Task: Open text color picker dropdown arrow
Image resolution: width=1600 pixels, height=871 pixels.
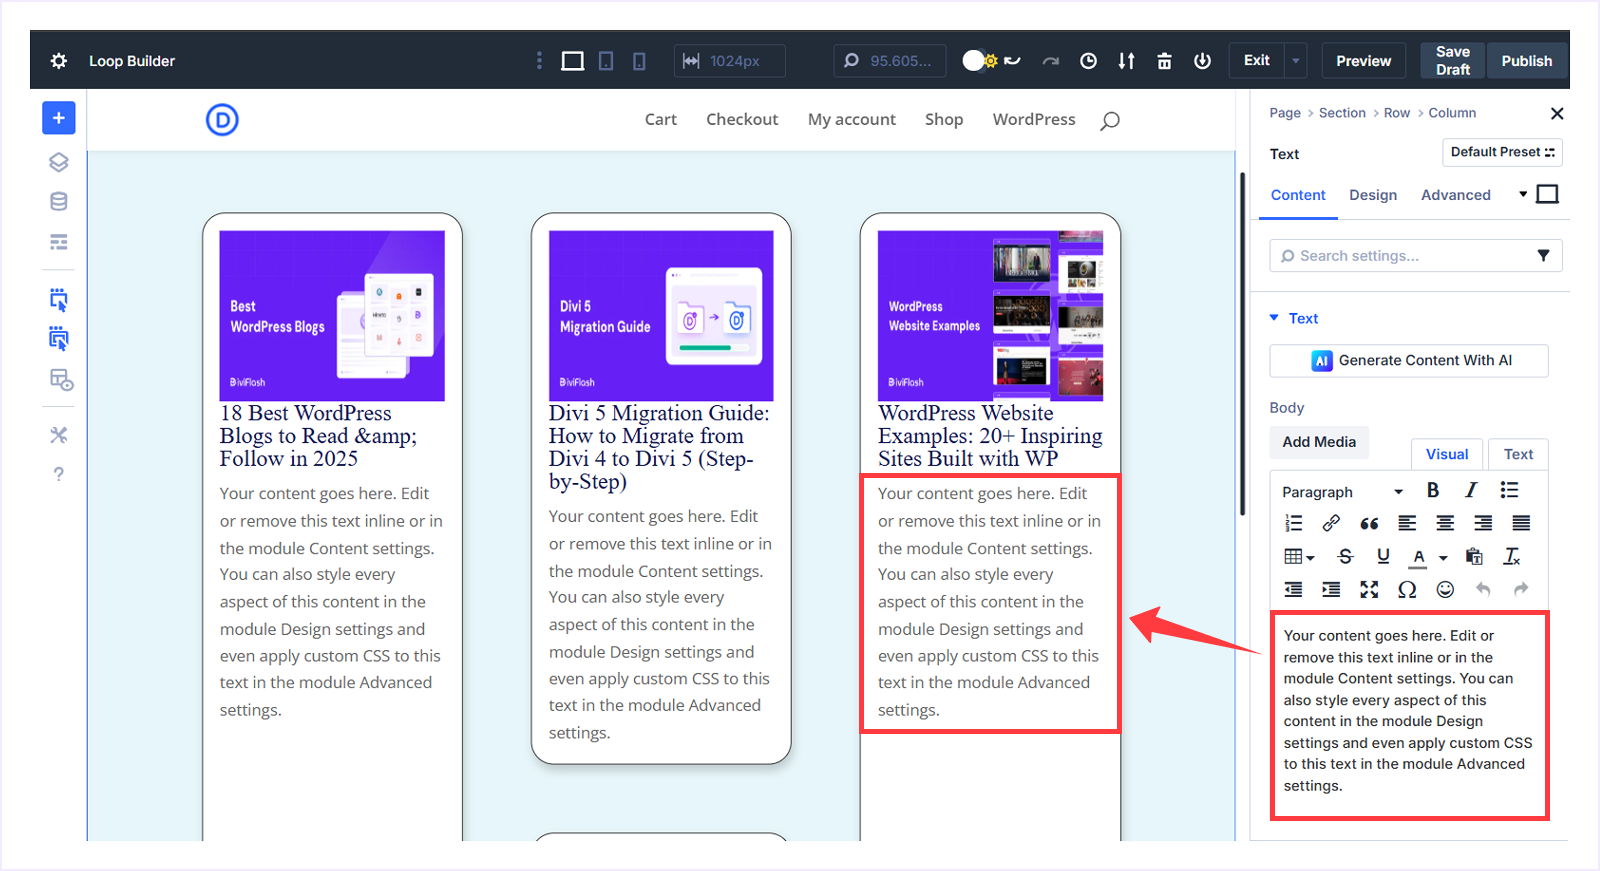Action: point(1443,557)
